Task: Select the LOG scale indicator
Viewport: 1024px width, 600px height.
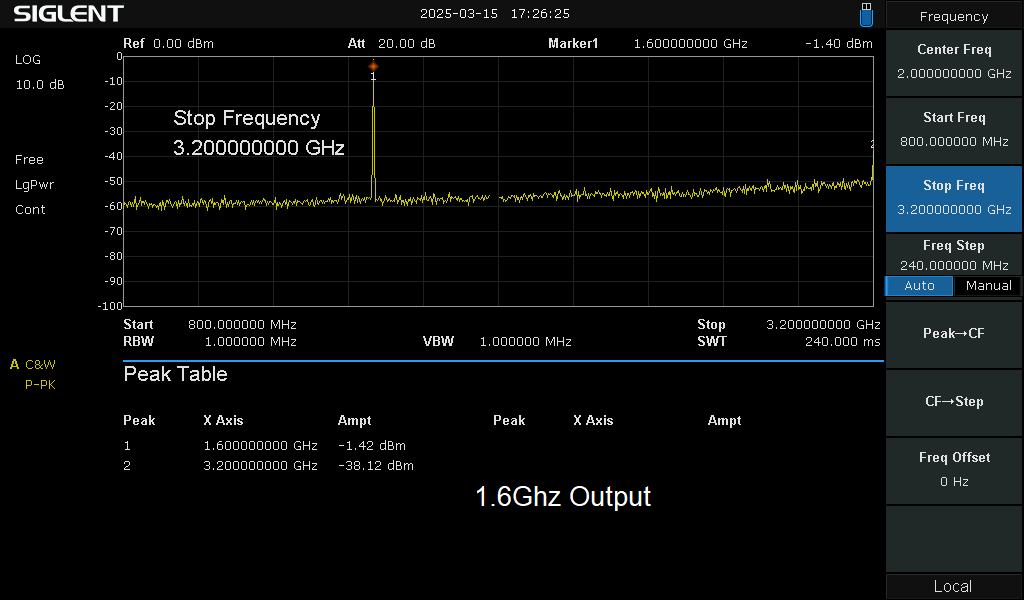Action: pyautogui.click(x=26, y=60)
